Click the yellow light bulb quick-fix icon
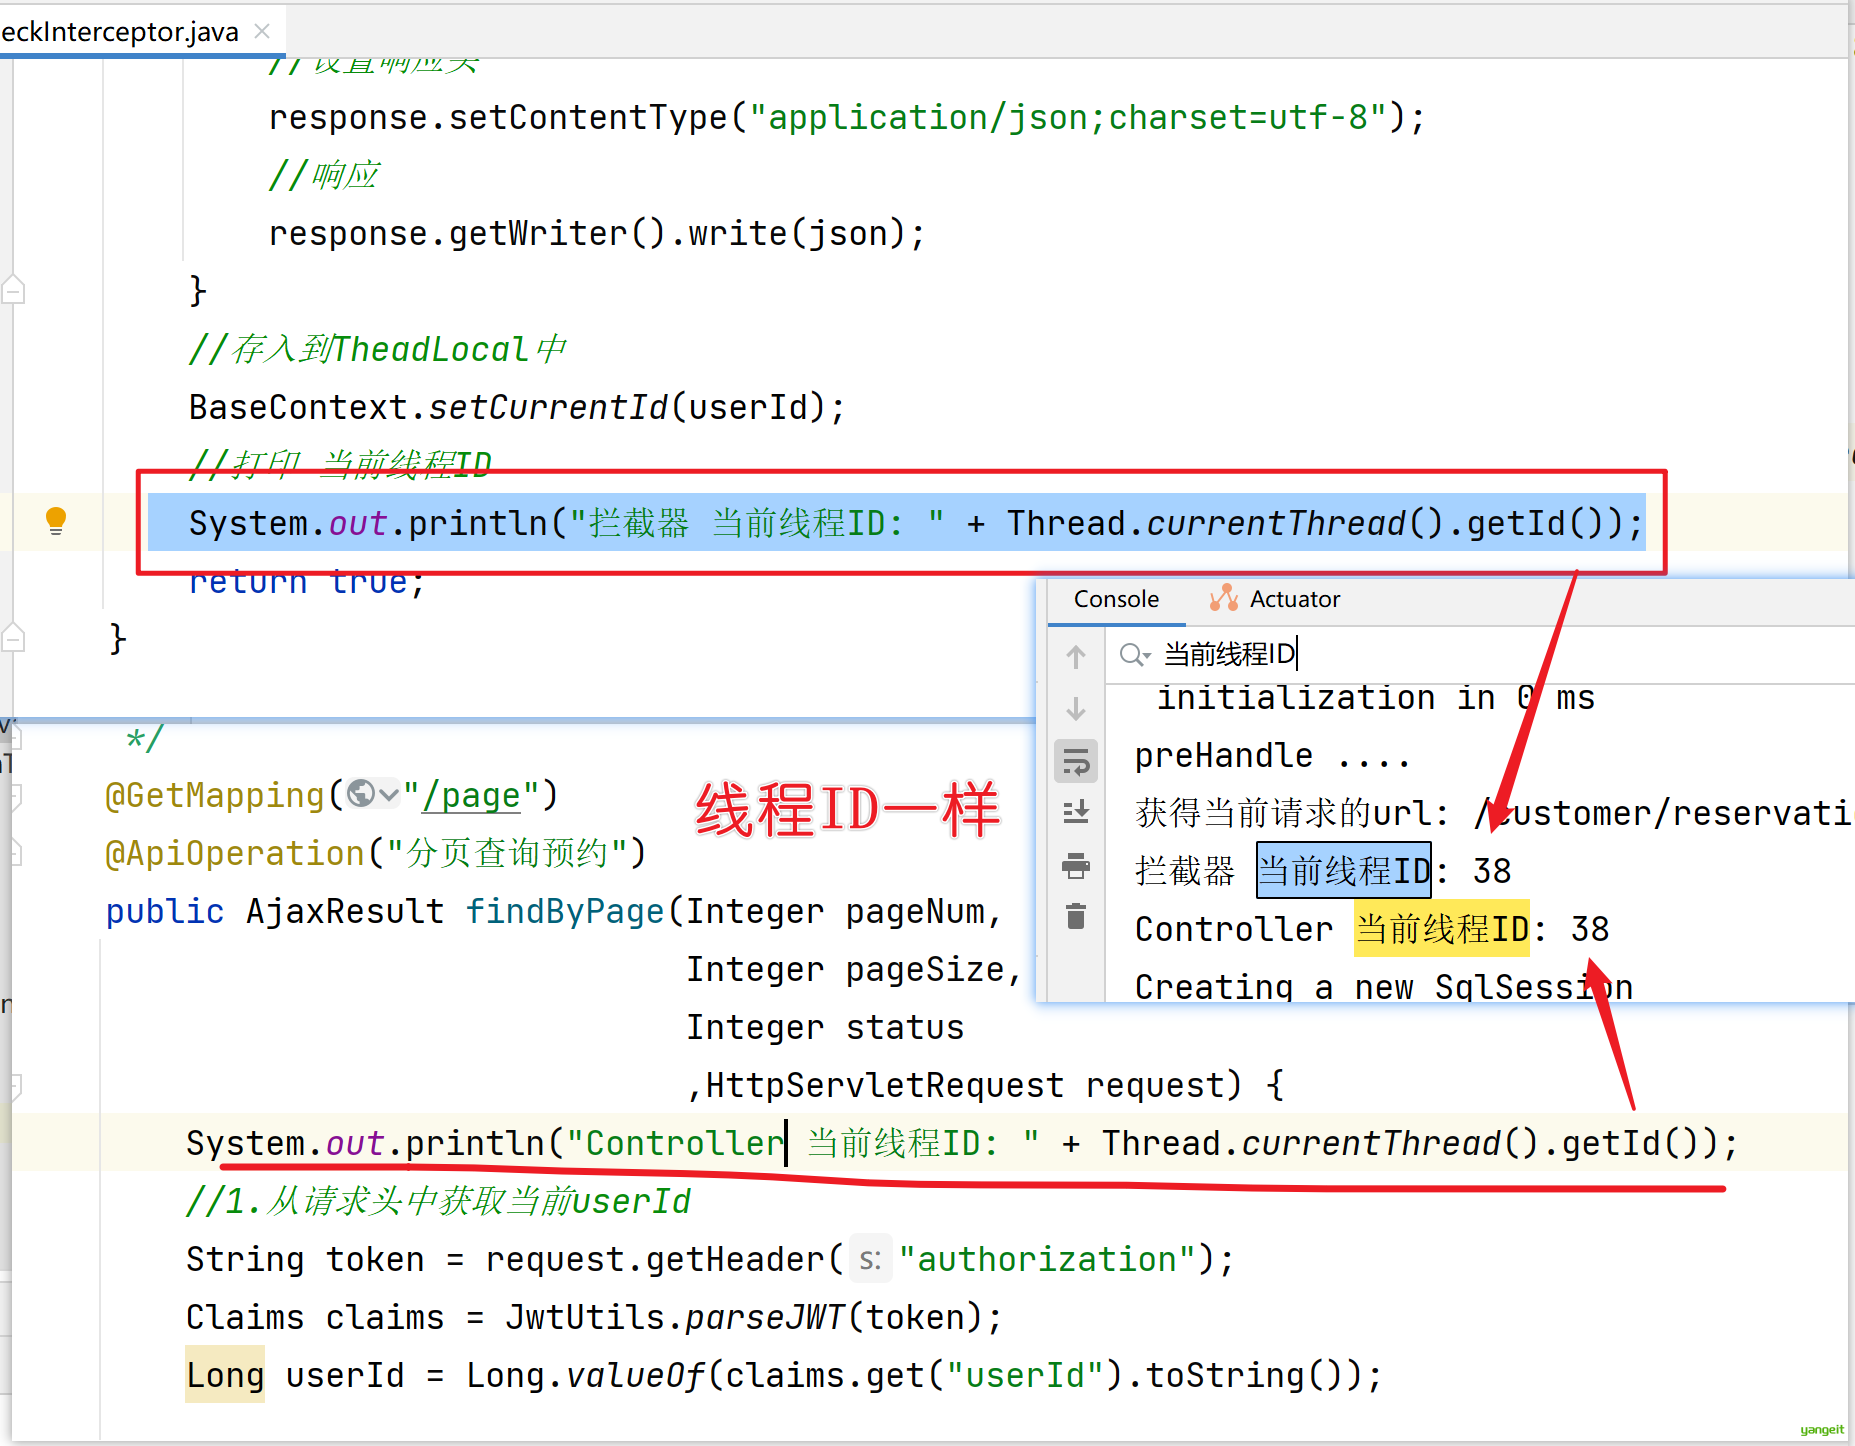The width and height of the screenshot is (1855, 1446). (x=56, y=521)
